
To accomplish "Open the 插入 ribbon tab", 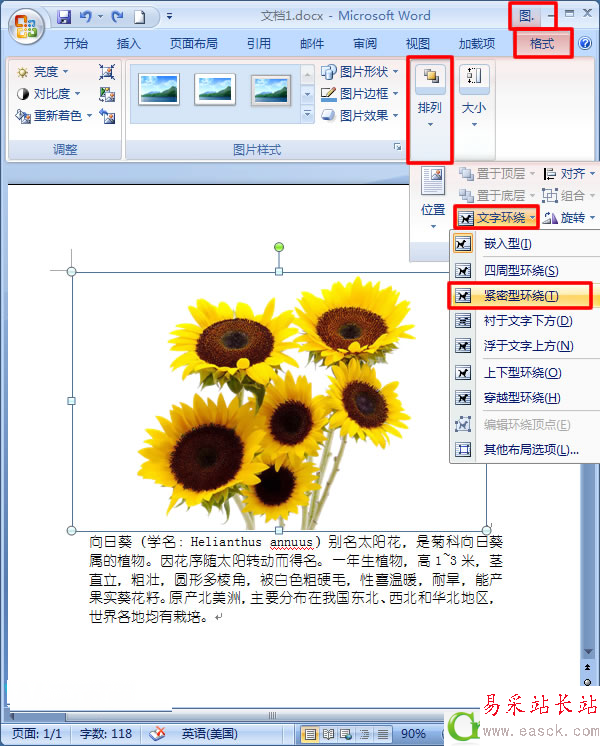I will point(128,44).
